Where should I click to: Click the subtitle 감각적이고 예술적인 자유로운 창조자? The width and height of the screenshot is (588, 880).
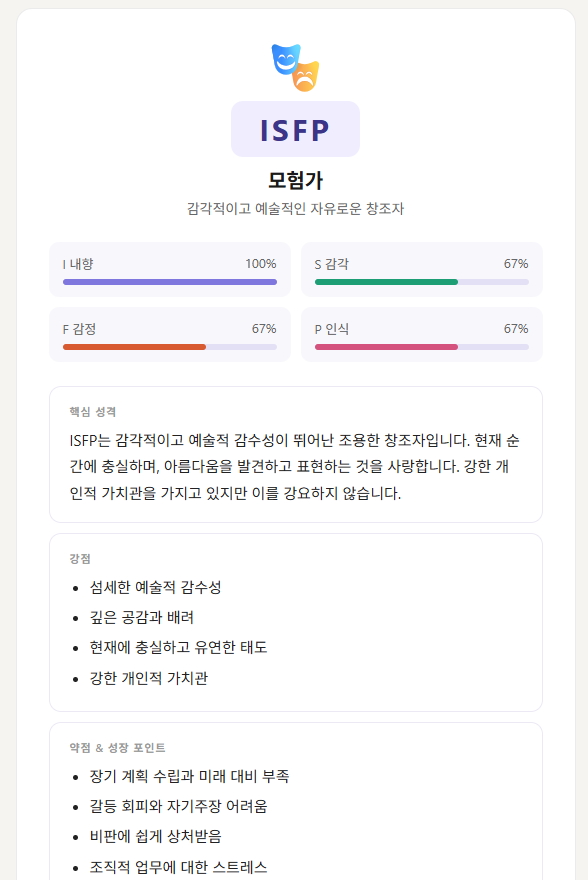point(295,209)
